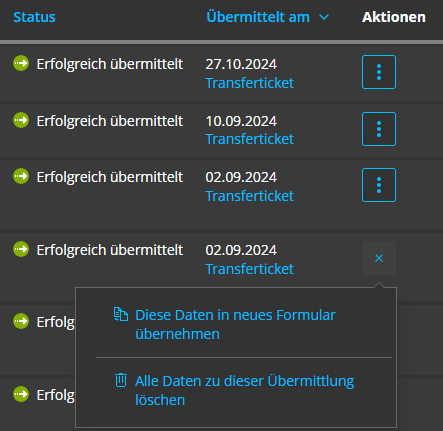Open three-dot menu beside third Transferticket row

pos(379,185)
